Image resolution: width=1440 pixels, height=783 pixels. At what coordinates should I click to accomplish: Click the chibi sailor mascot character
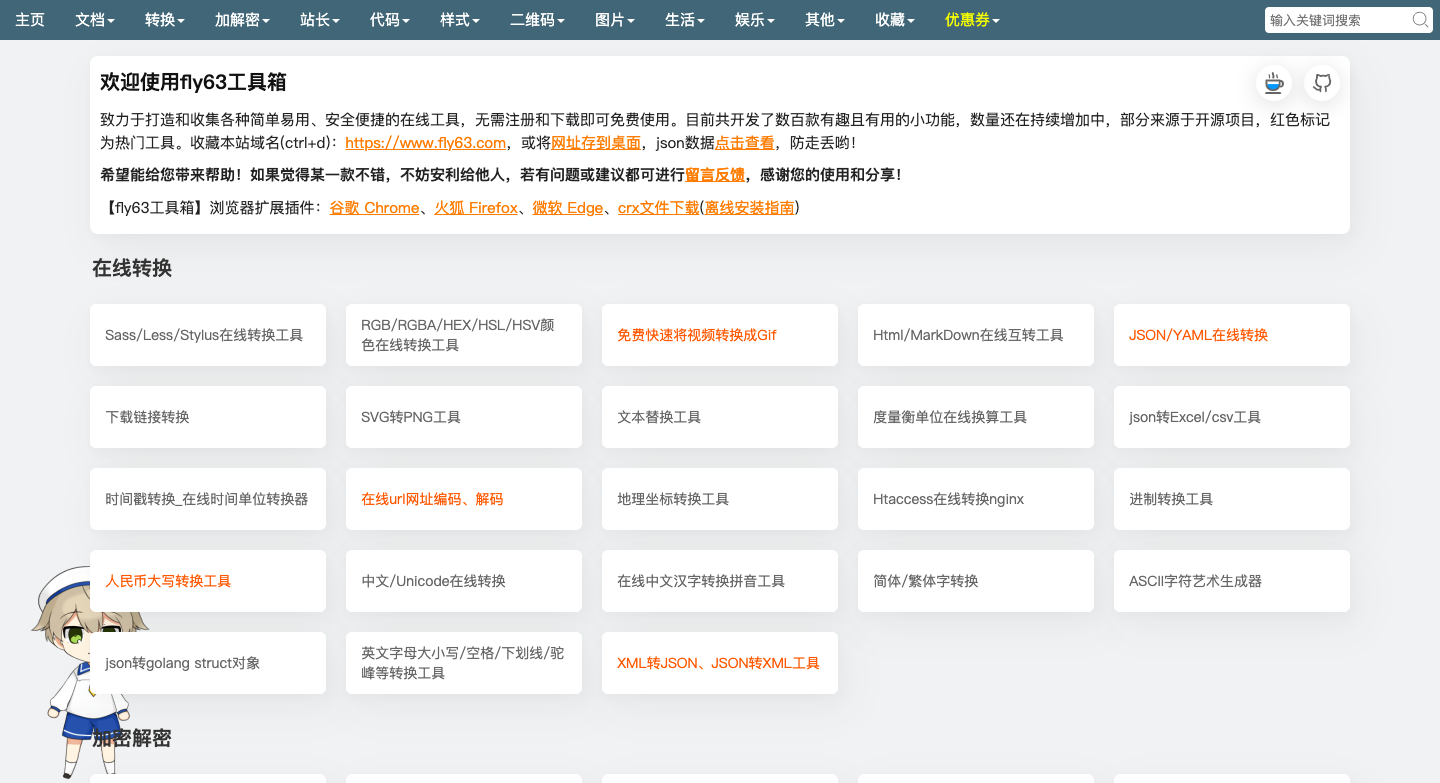click(x=75, y=700)
